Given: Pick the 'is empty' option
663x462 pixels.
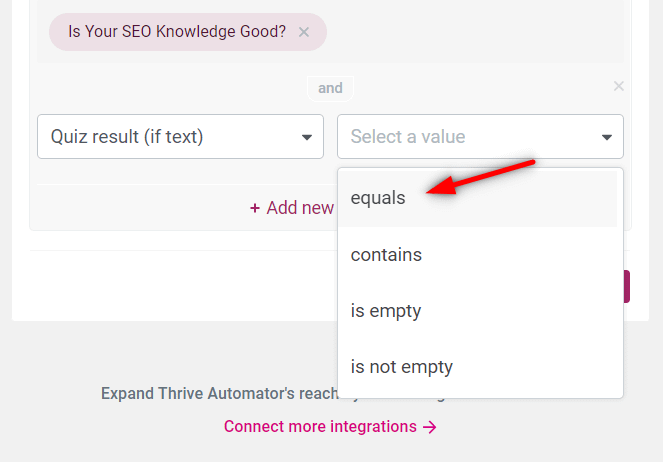Looking at the screenshot, I should pyautogui.click(x=386, y=311).
